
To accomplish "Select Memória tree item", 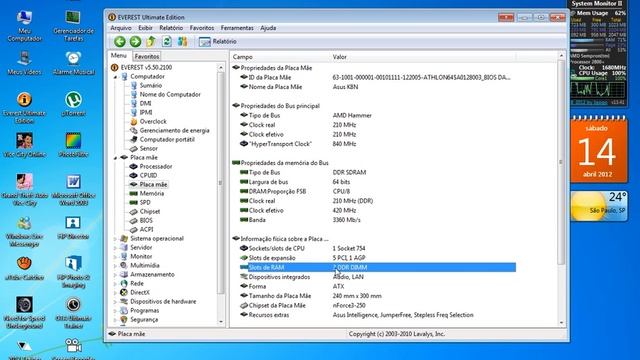I will 152,193.
